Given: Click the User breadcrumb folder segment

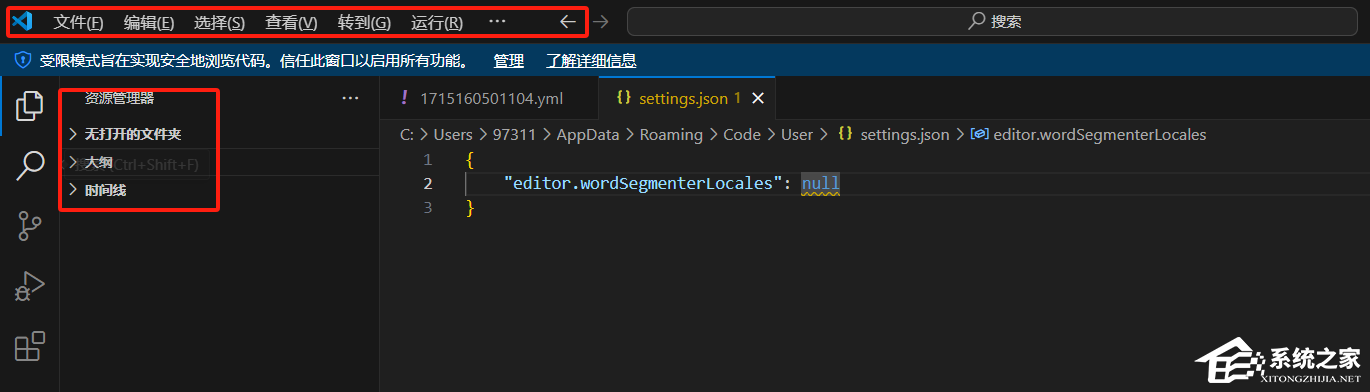Looking at the screenshot, I should tap(797, 134).
